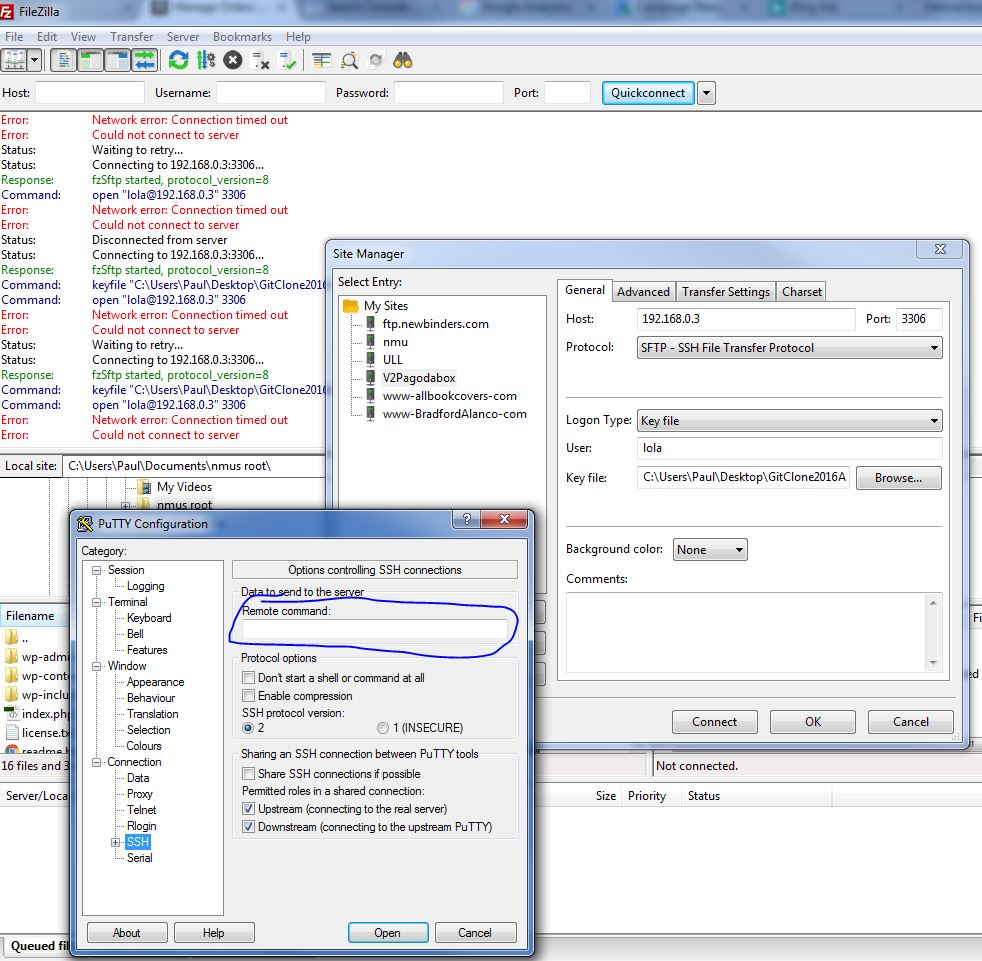Click the Remote command input field
The width and height of the screenshot is (982, 961).
coord(375,629)
